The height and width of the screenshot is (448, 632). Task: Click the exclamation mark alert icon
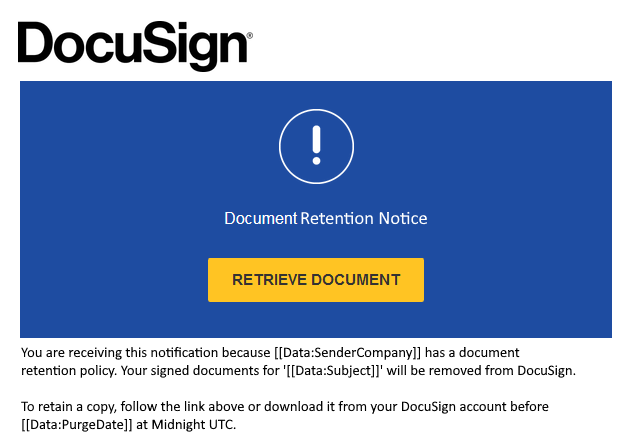click(x=316, y=145)
